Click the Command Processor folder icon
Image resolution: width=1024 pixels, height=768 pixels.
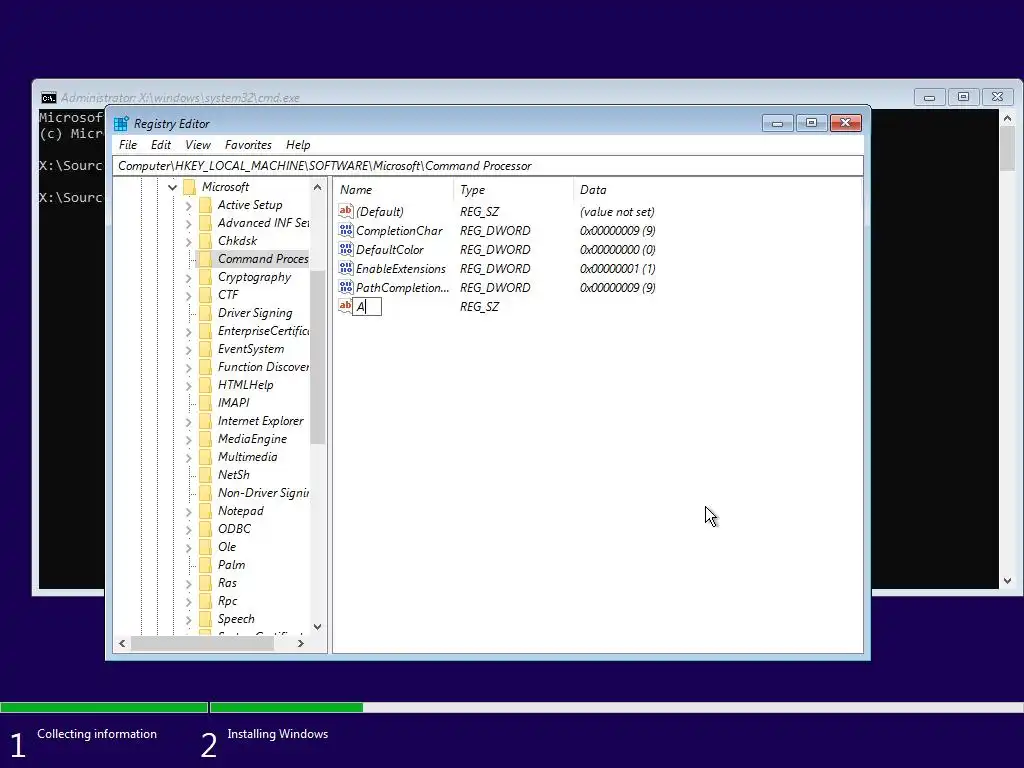click(x=205, y=259)
